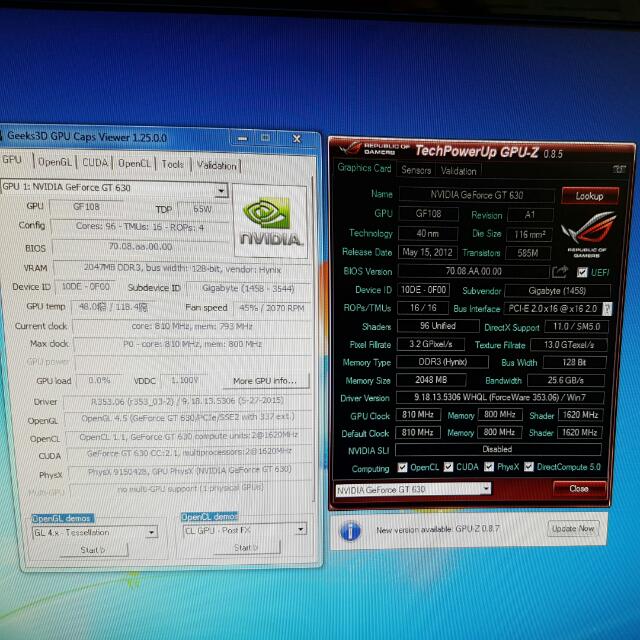Open the Sensors tab in GPU-Z
Viewport: 640px width, 640px height.
416,170
